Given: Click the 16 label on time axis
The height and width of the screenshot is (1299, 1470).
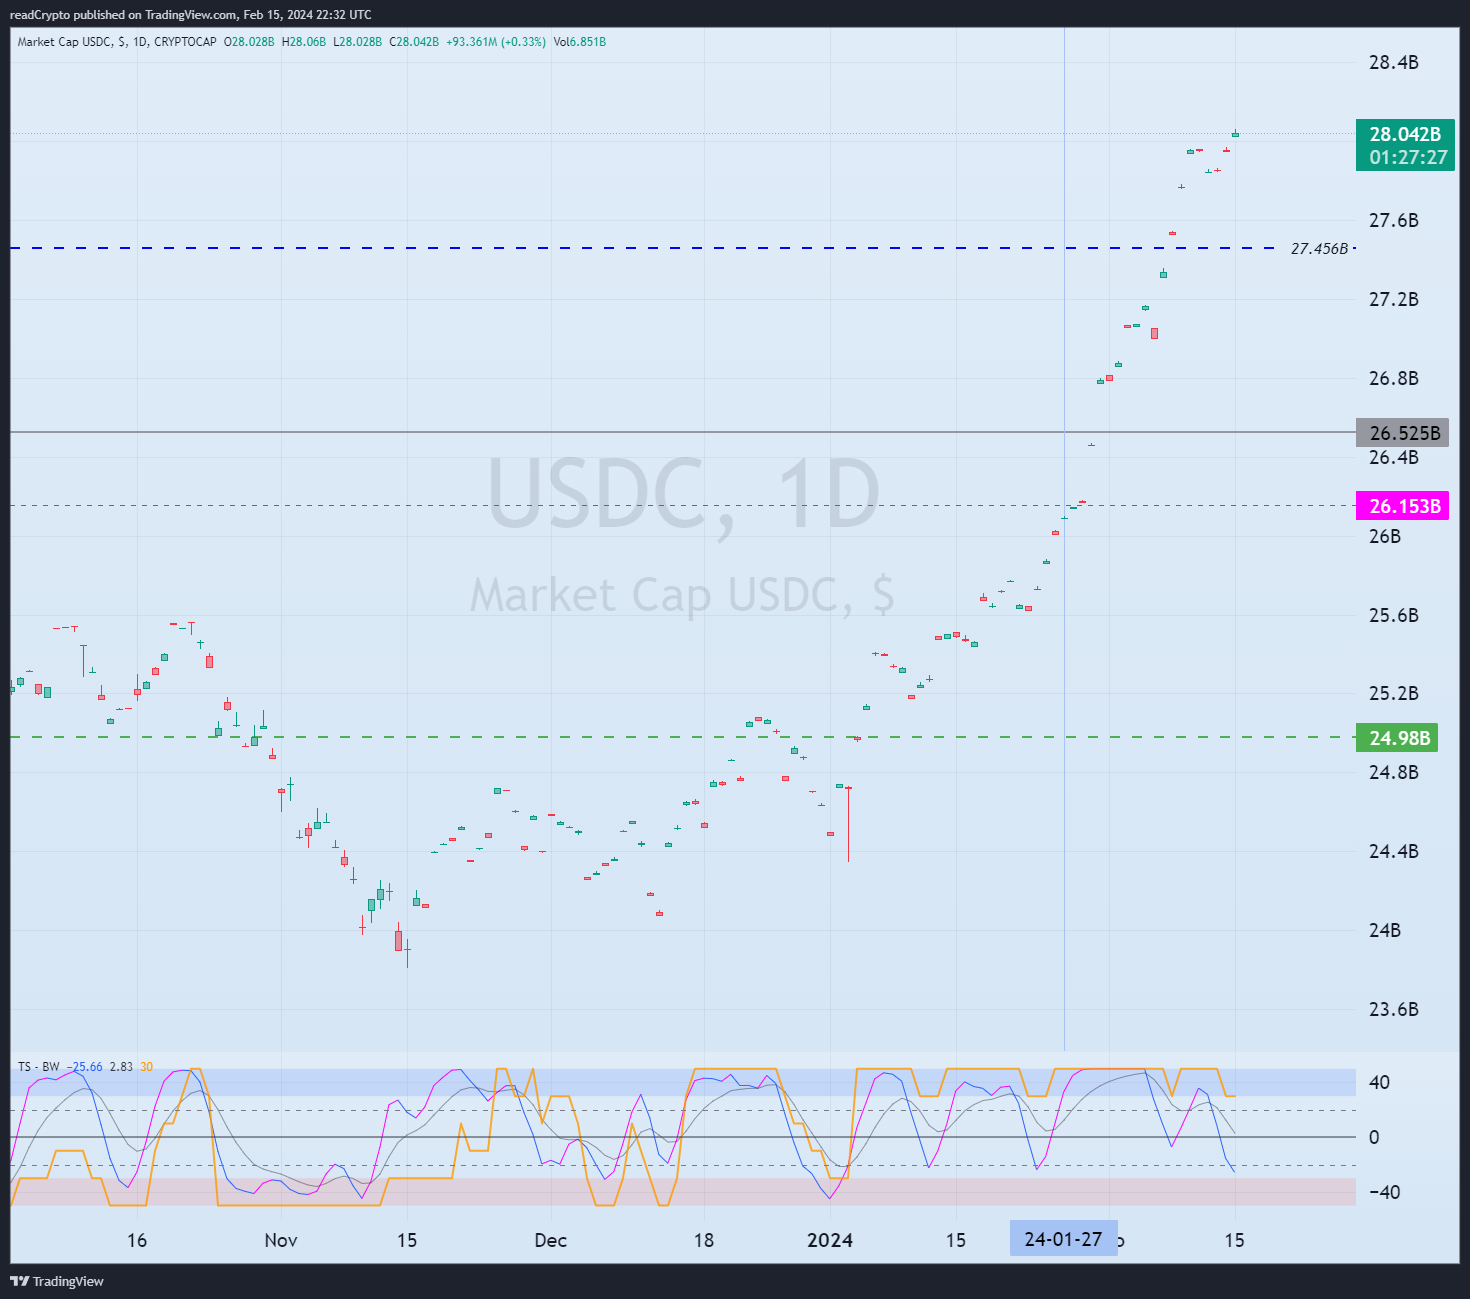Looking at the screenshot, I should [x=137, y=1241].
